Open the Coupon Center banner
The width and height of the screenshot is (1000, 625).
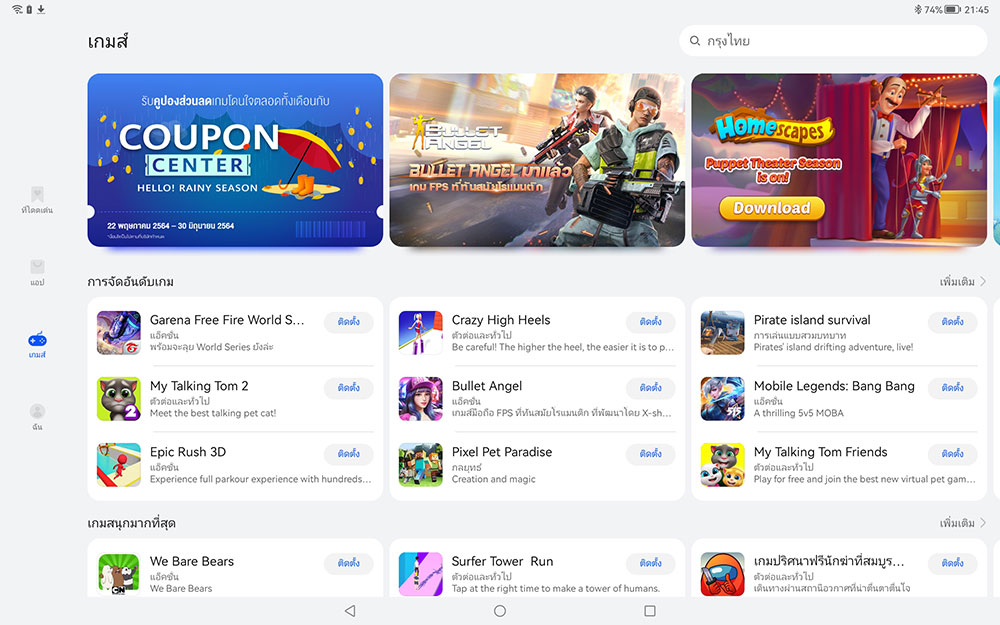(x=235, y=160)
